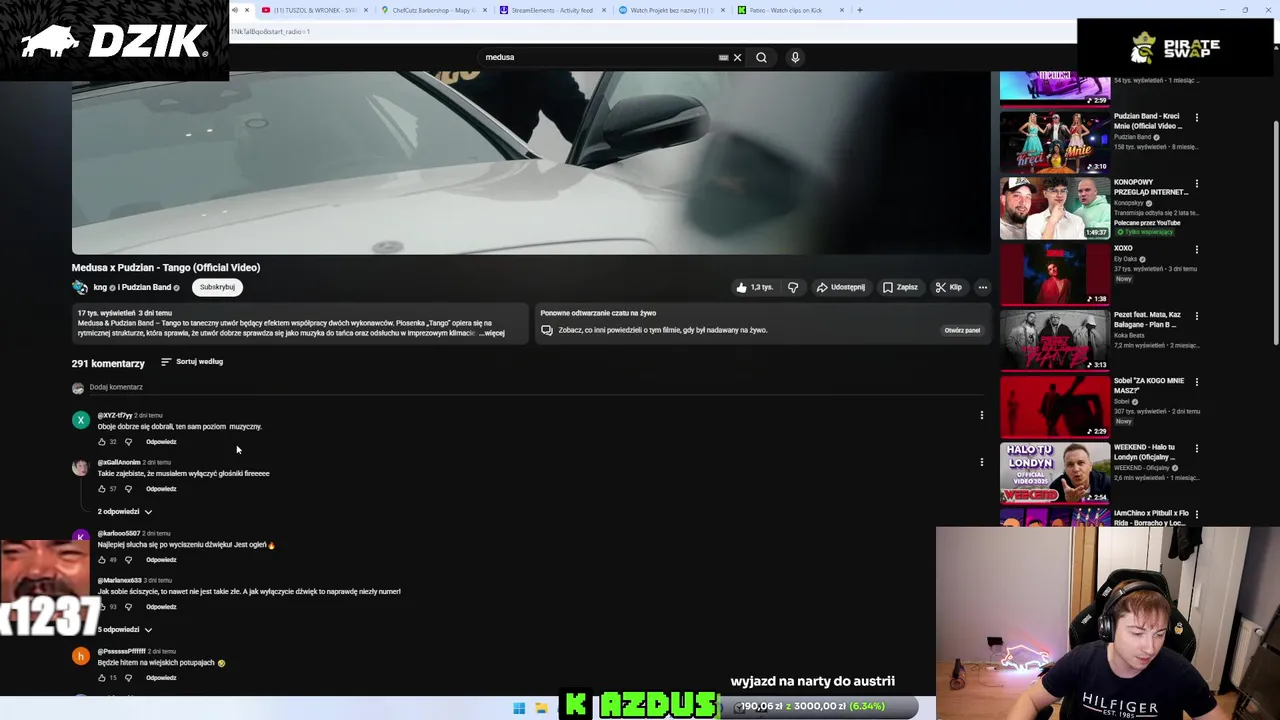Switch to Patiro Watch clips on Kick tab

pos(787,10)
